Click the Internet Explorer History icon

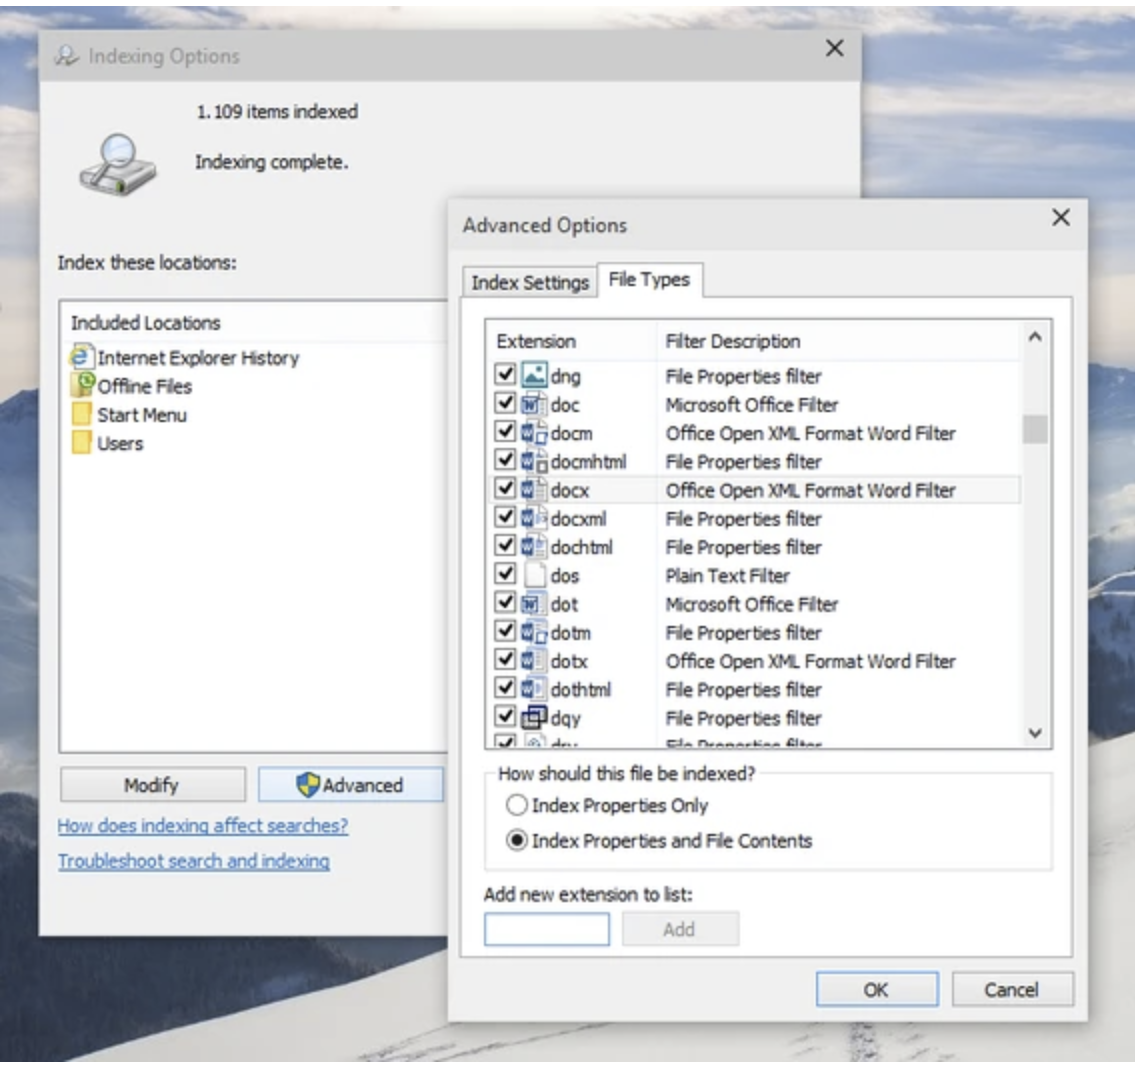coord(82,357)
